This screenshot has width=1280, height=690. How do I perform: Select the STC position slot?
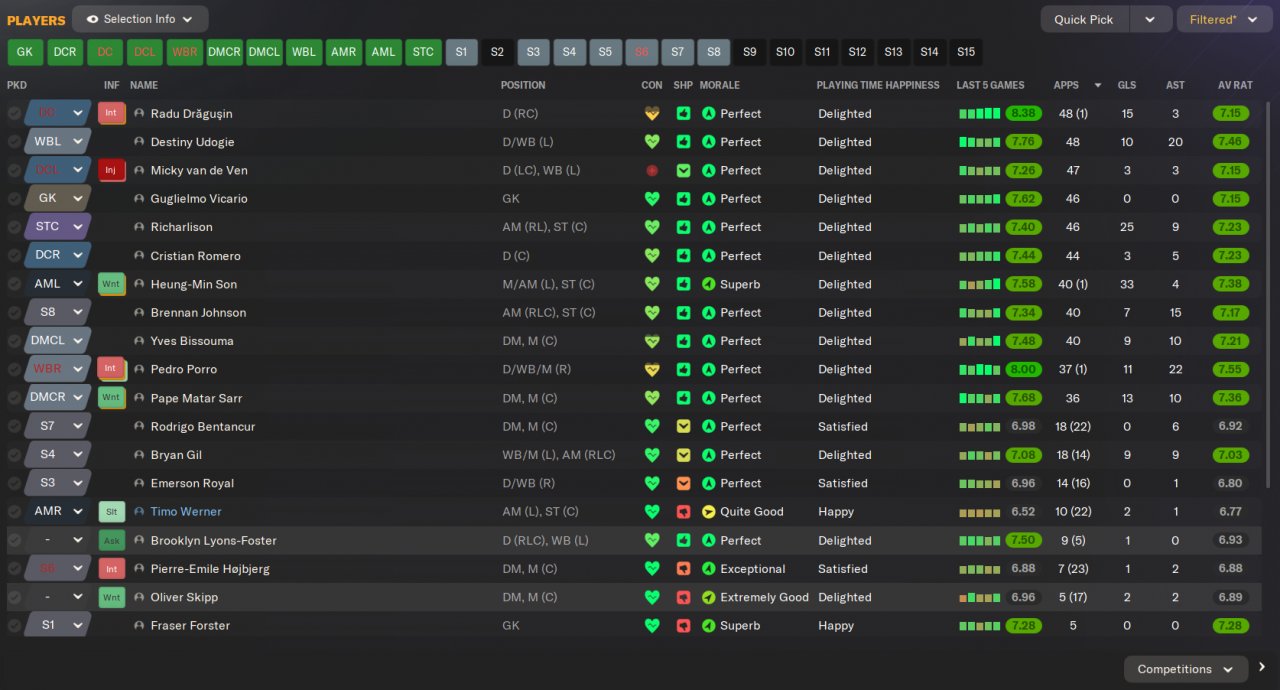pos(423,52)
